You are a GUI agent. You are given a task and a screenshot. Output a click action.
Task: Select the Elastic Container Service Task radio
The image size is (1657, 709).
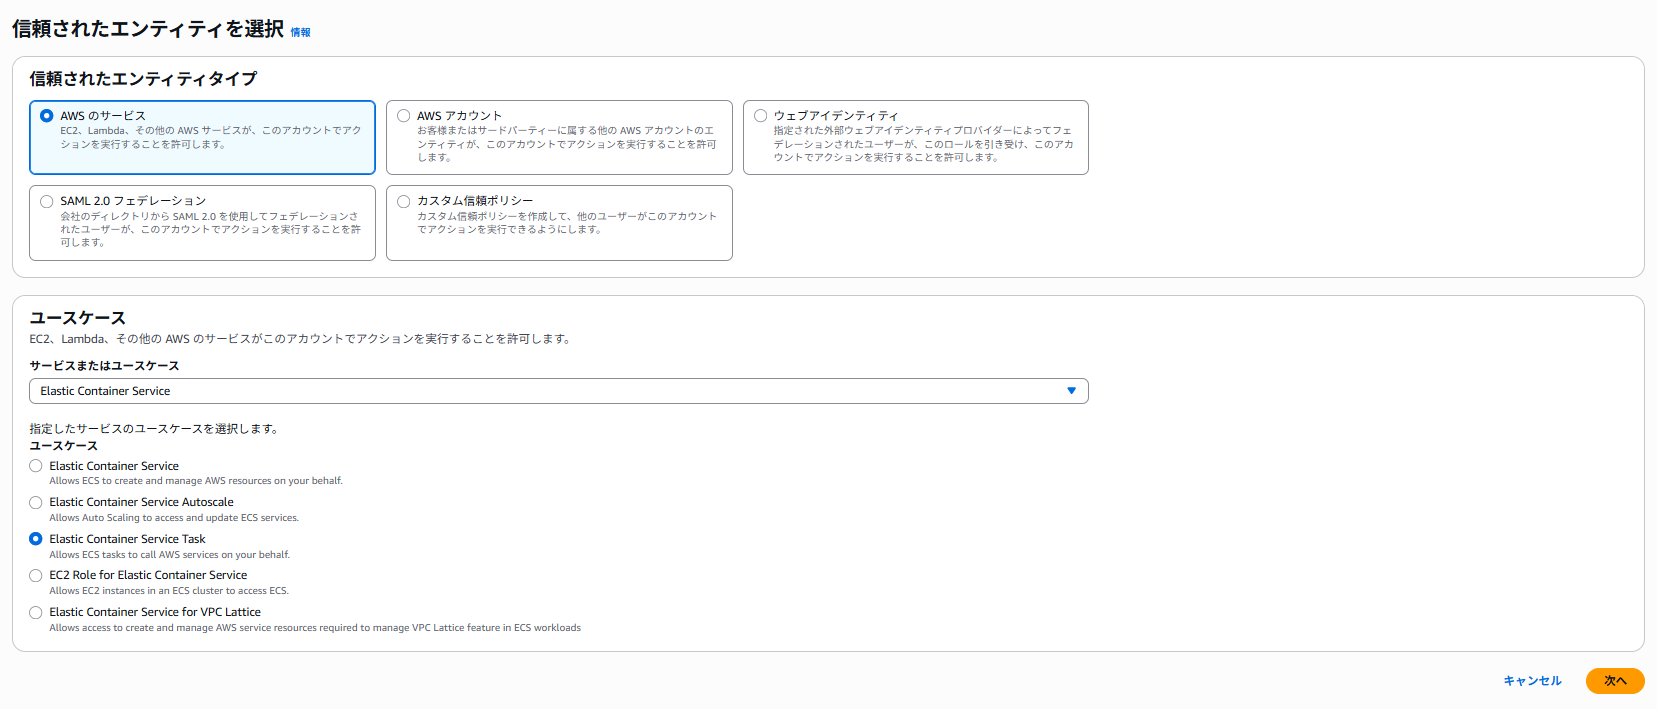[x=36, y=539]
